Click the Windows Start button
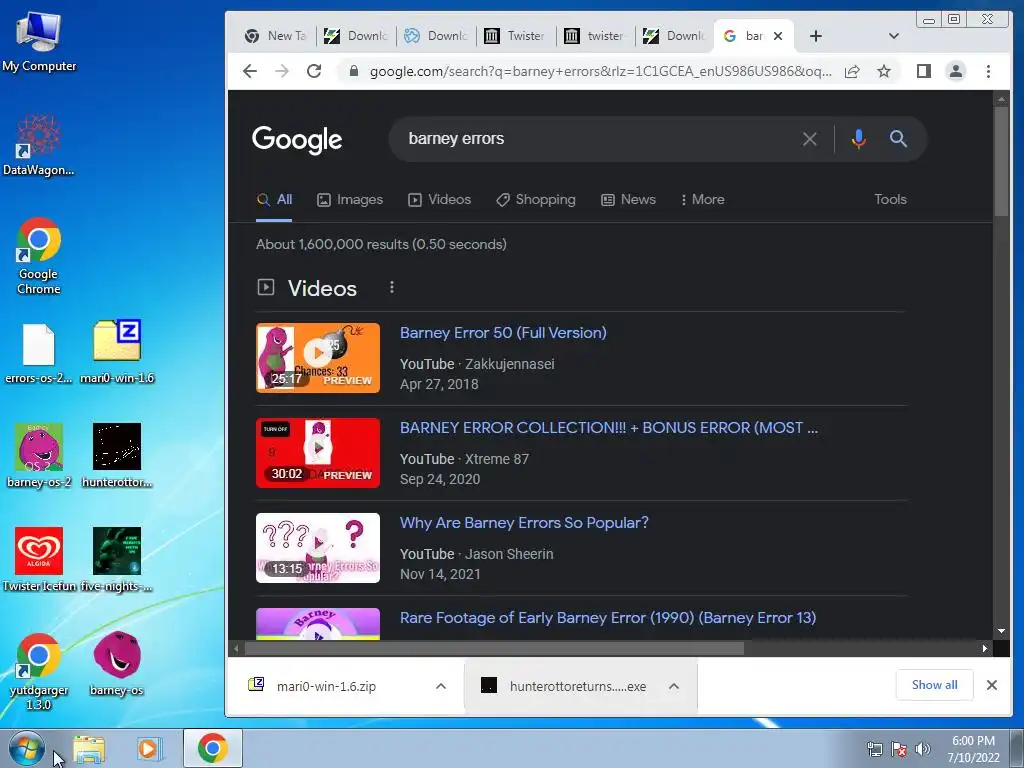The height and width of the screenshot is (768, 1024). [26, 748]
